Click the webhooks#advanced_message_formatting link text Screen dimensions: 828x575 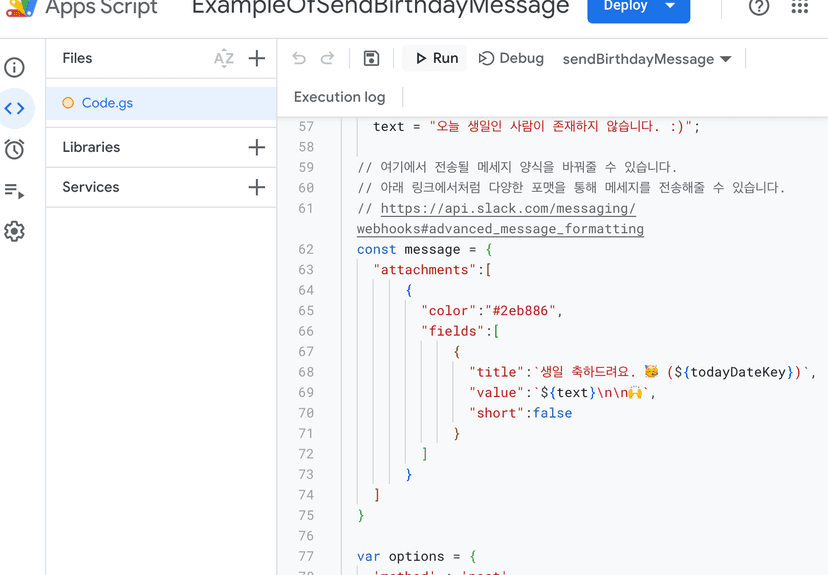500,229
